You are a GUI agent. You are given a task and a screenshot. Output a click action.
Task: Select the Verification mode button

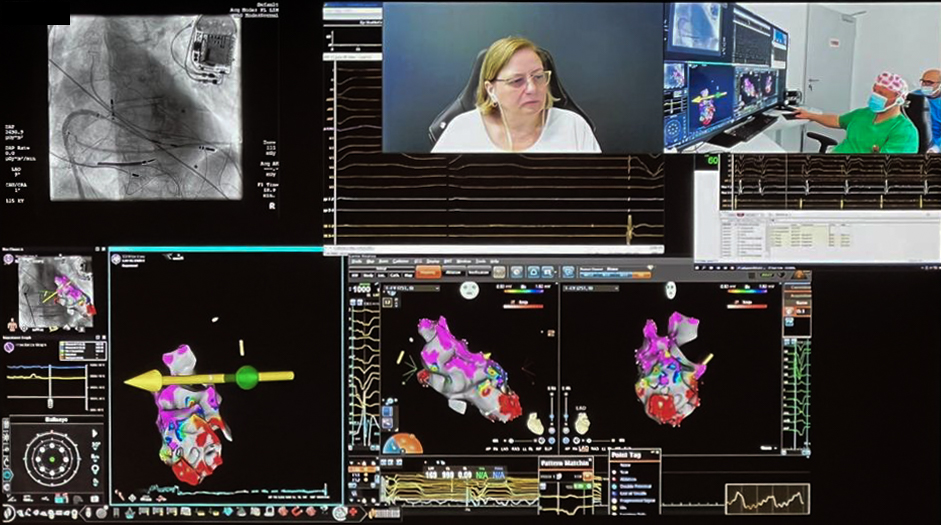tap(478, 272)
